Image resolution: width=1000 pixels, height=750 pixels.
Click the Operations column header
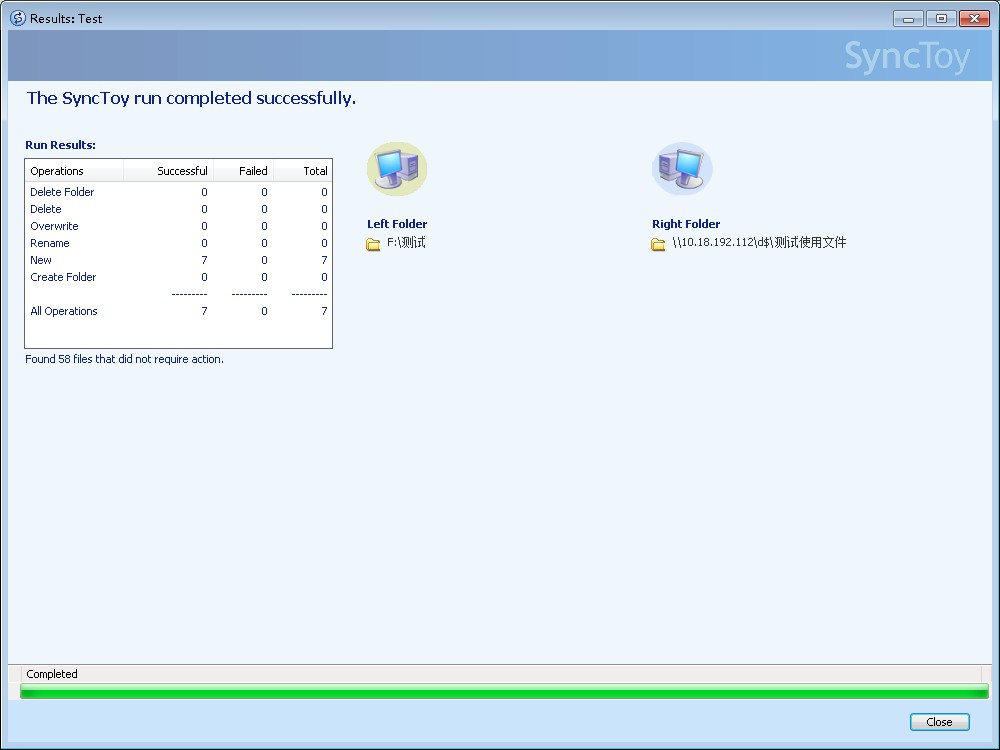(x=74, y=171)
